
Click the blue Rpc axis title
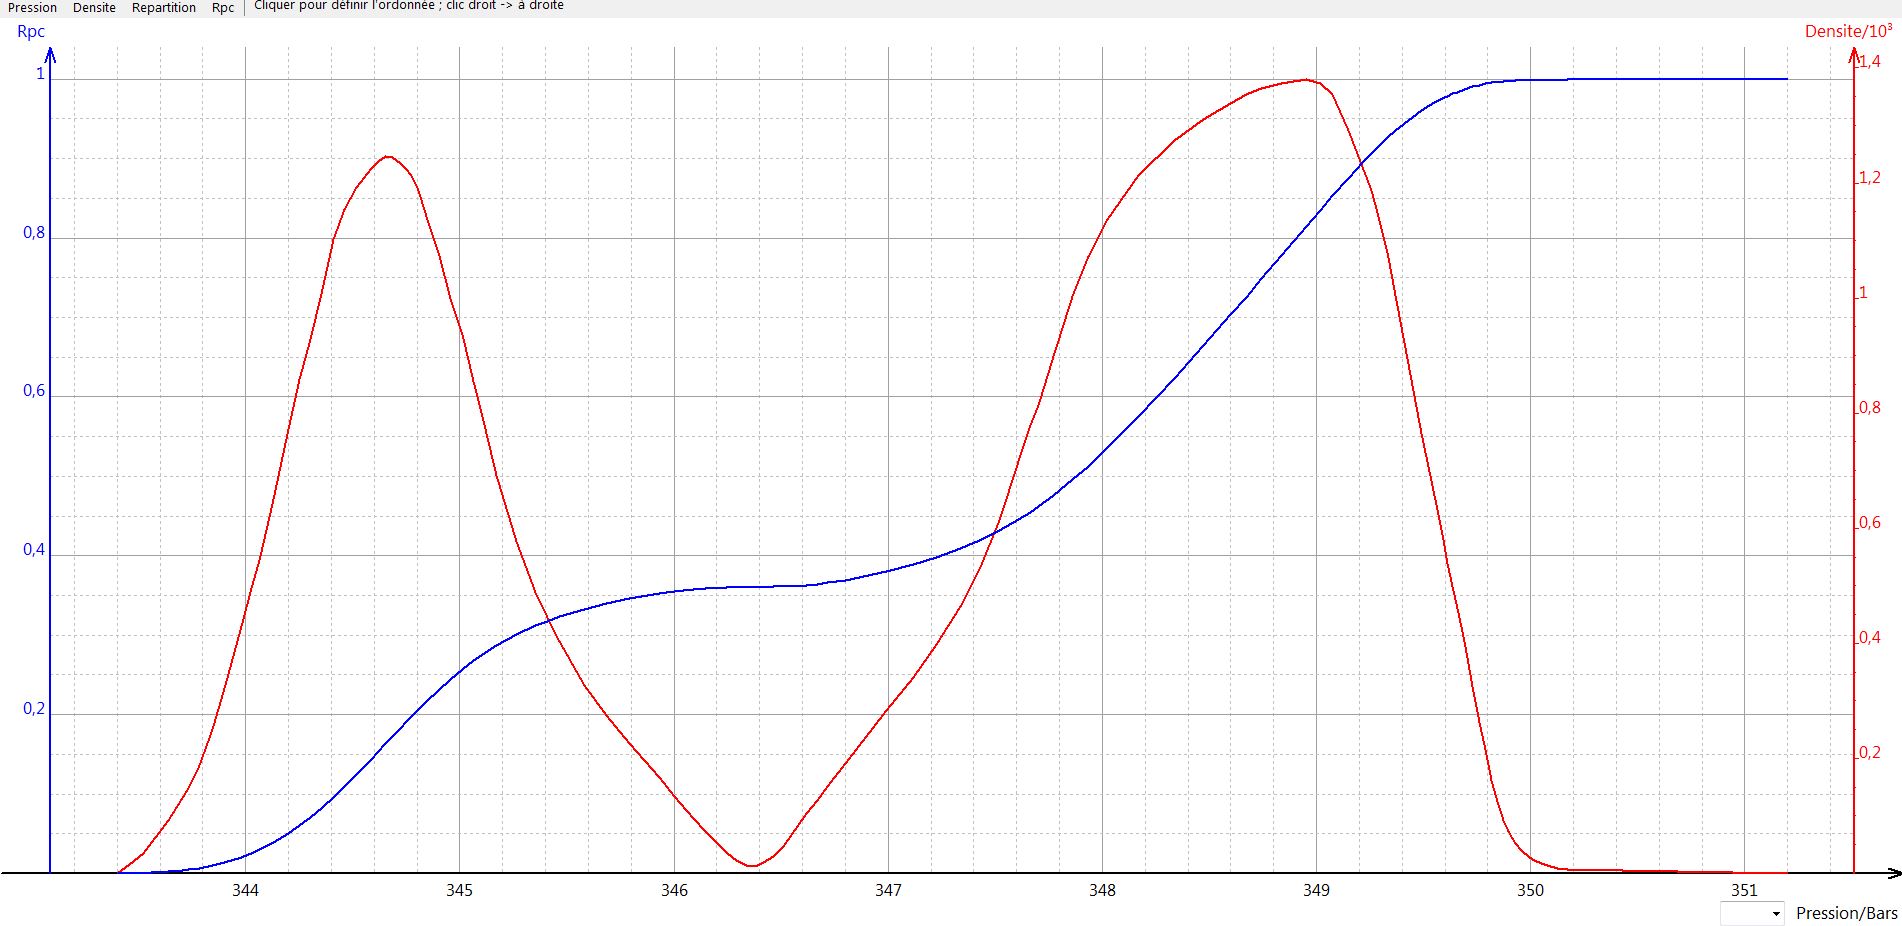click(x=31, y=31)
